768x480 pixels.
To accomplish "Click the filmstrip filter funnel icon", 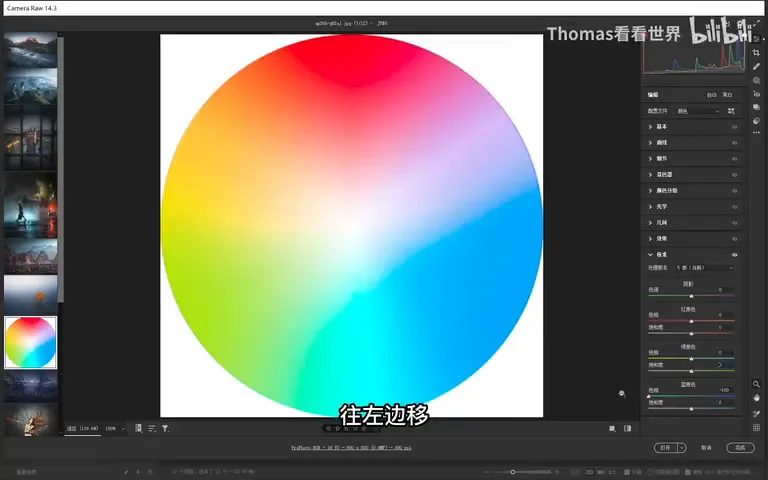I will tap(166, 429).
